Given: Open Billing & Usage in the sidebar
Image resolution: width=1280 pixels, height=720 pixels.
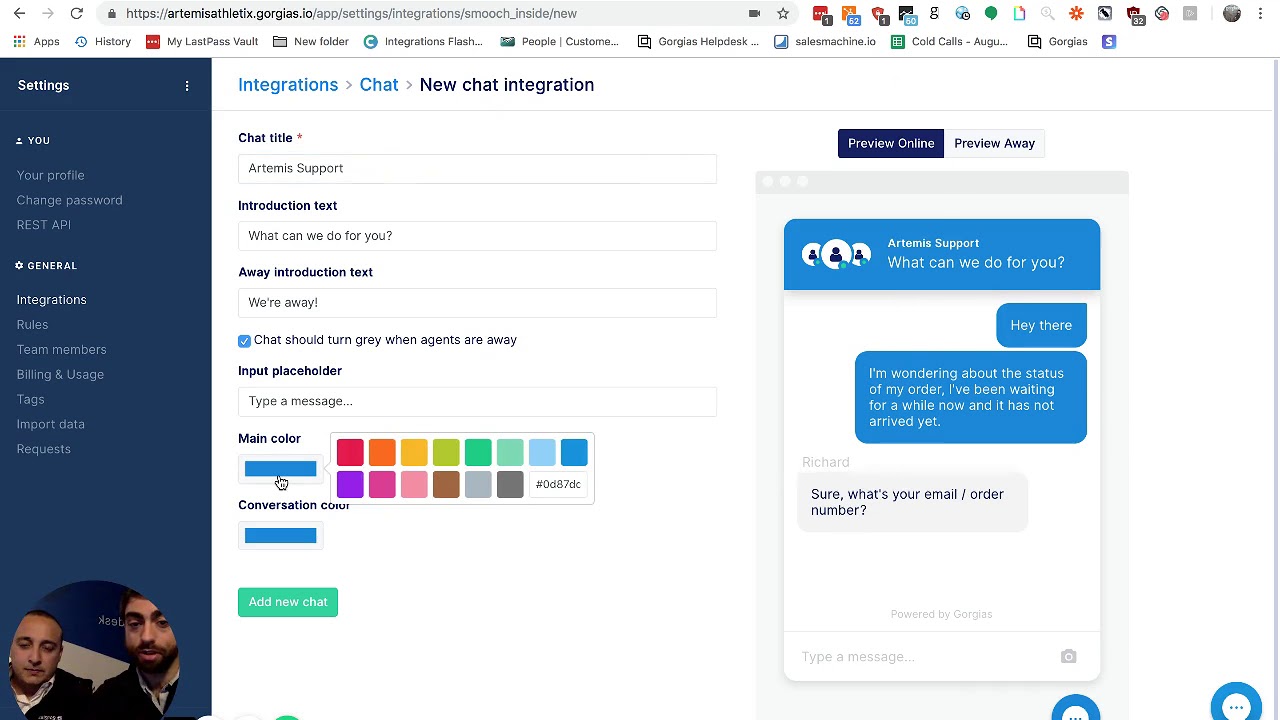Looking at the screenshot, I should (60, 375).
